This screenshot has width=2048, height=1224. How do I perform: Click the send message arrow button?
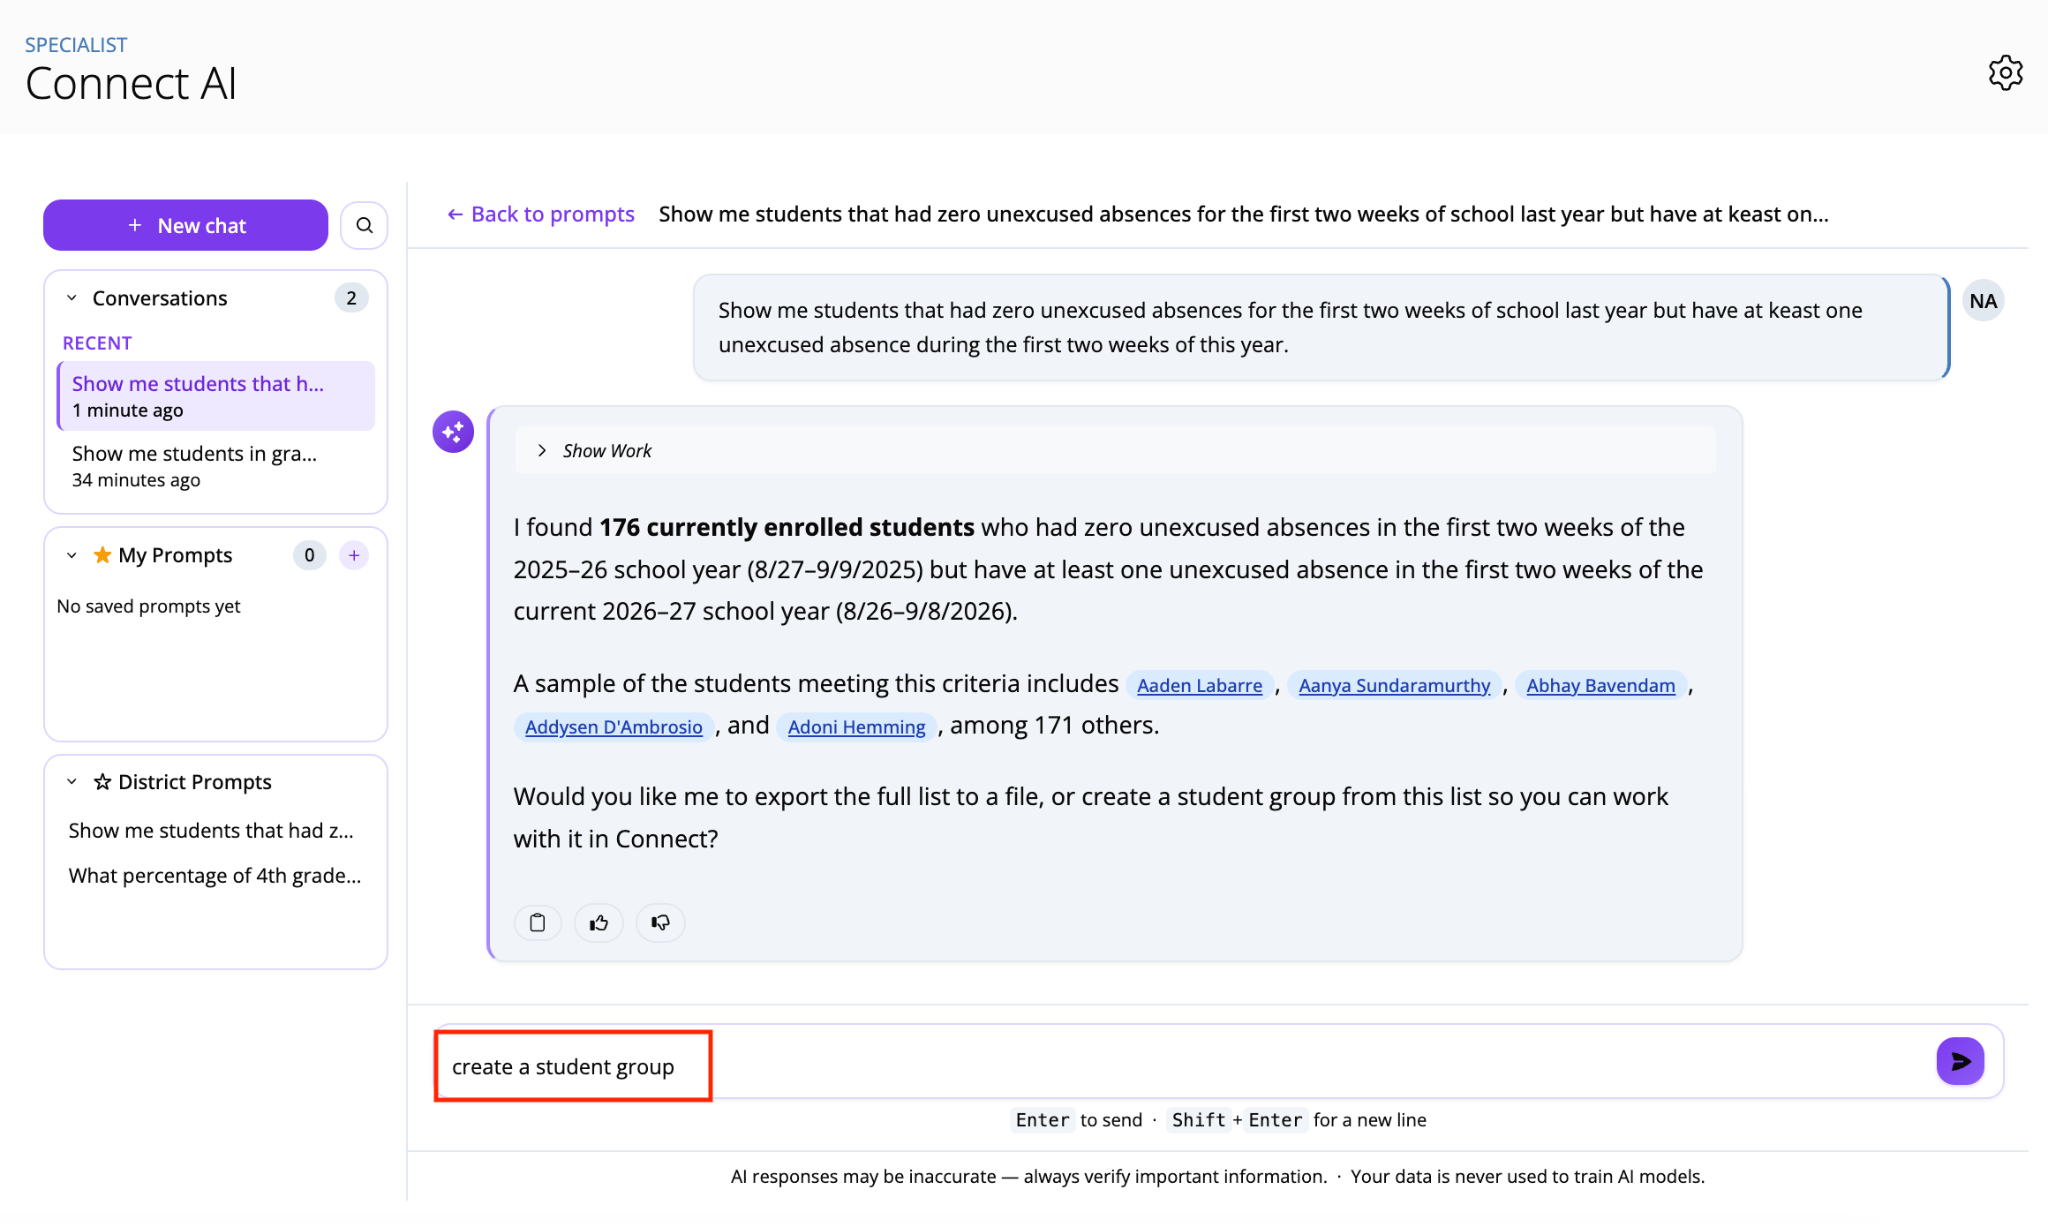[x=1960, y=1061]
